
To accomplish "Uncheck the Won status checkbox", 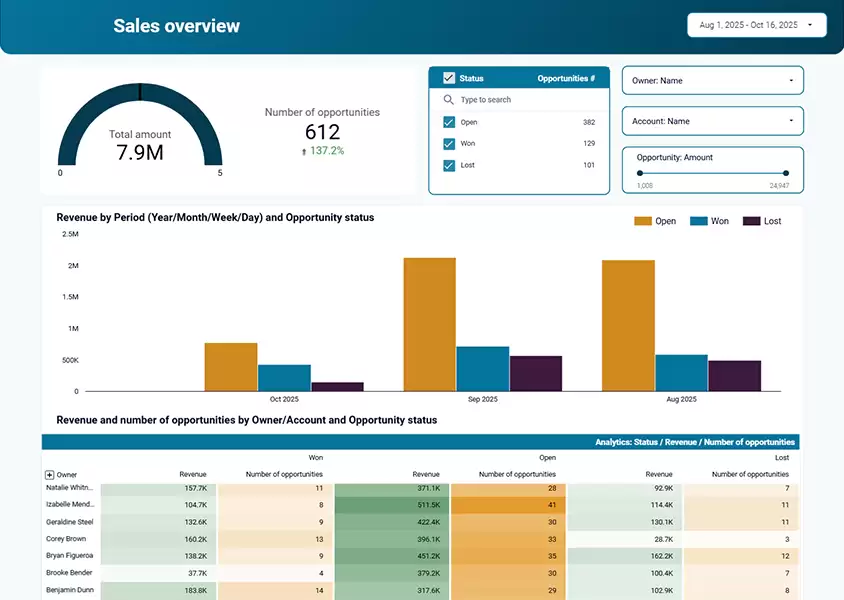I will (449, 144).
